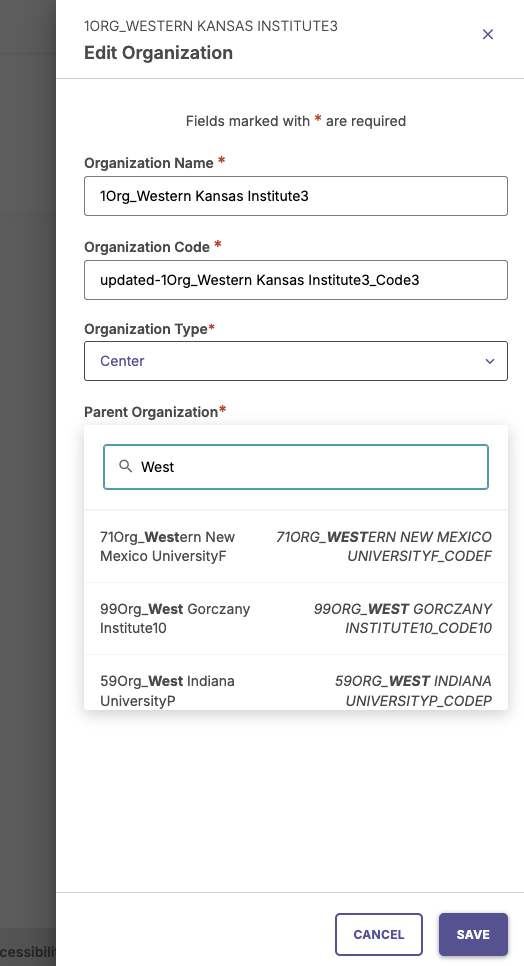Viewport: 524px width, 966px height.
Task: Click the Organization Code label
Action: tap(147, 247)
